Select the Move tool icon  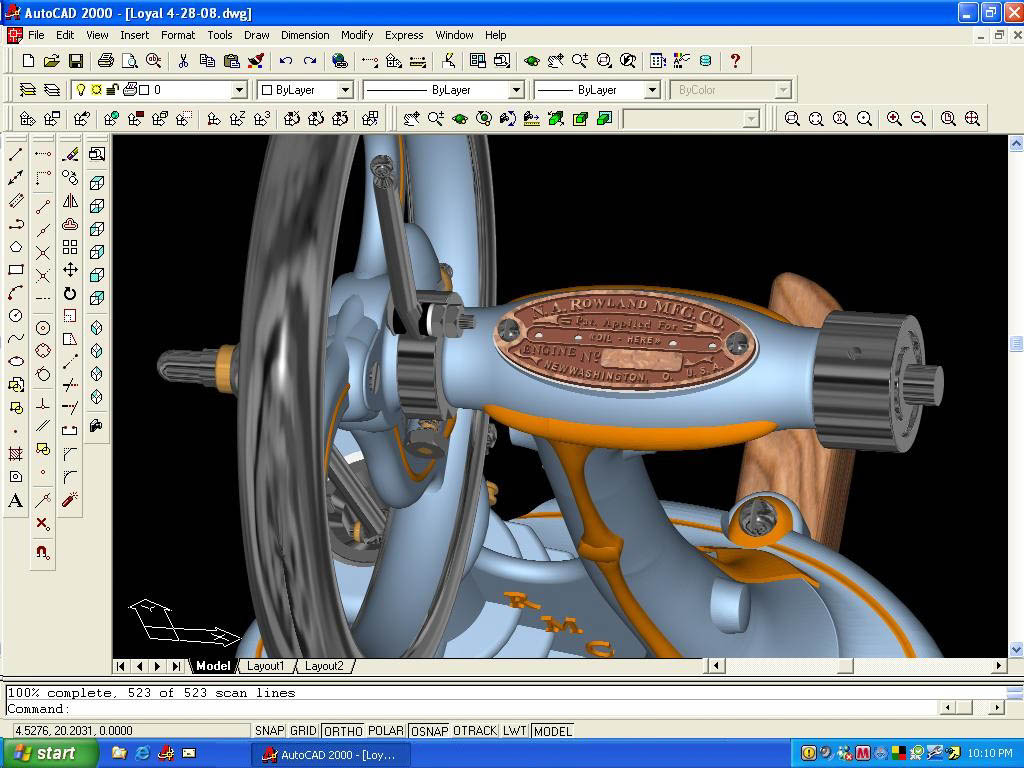tap(70, 270)
